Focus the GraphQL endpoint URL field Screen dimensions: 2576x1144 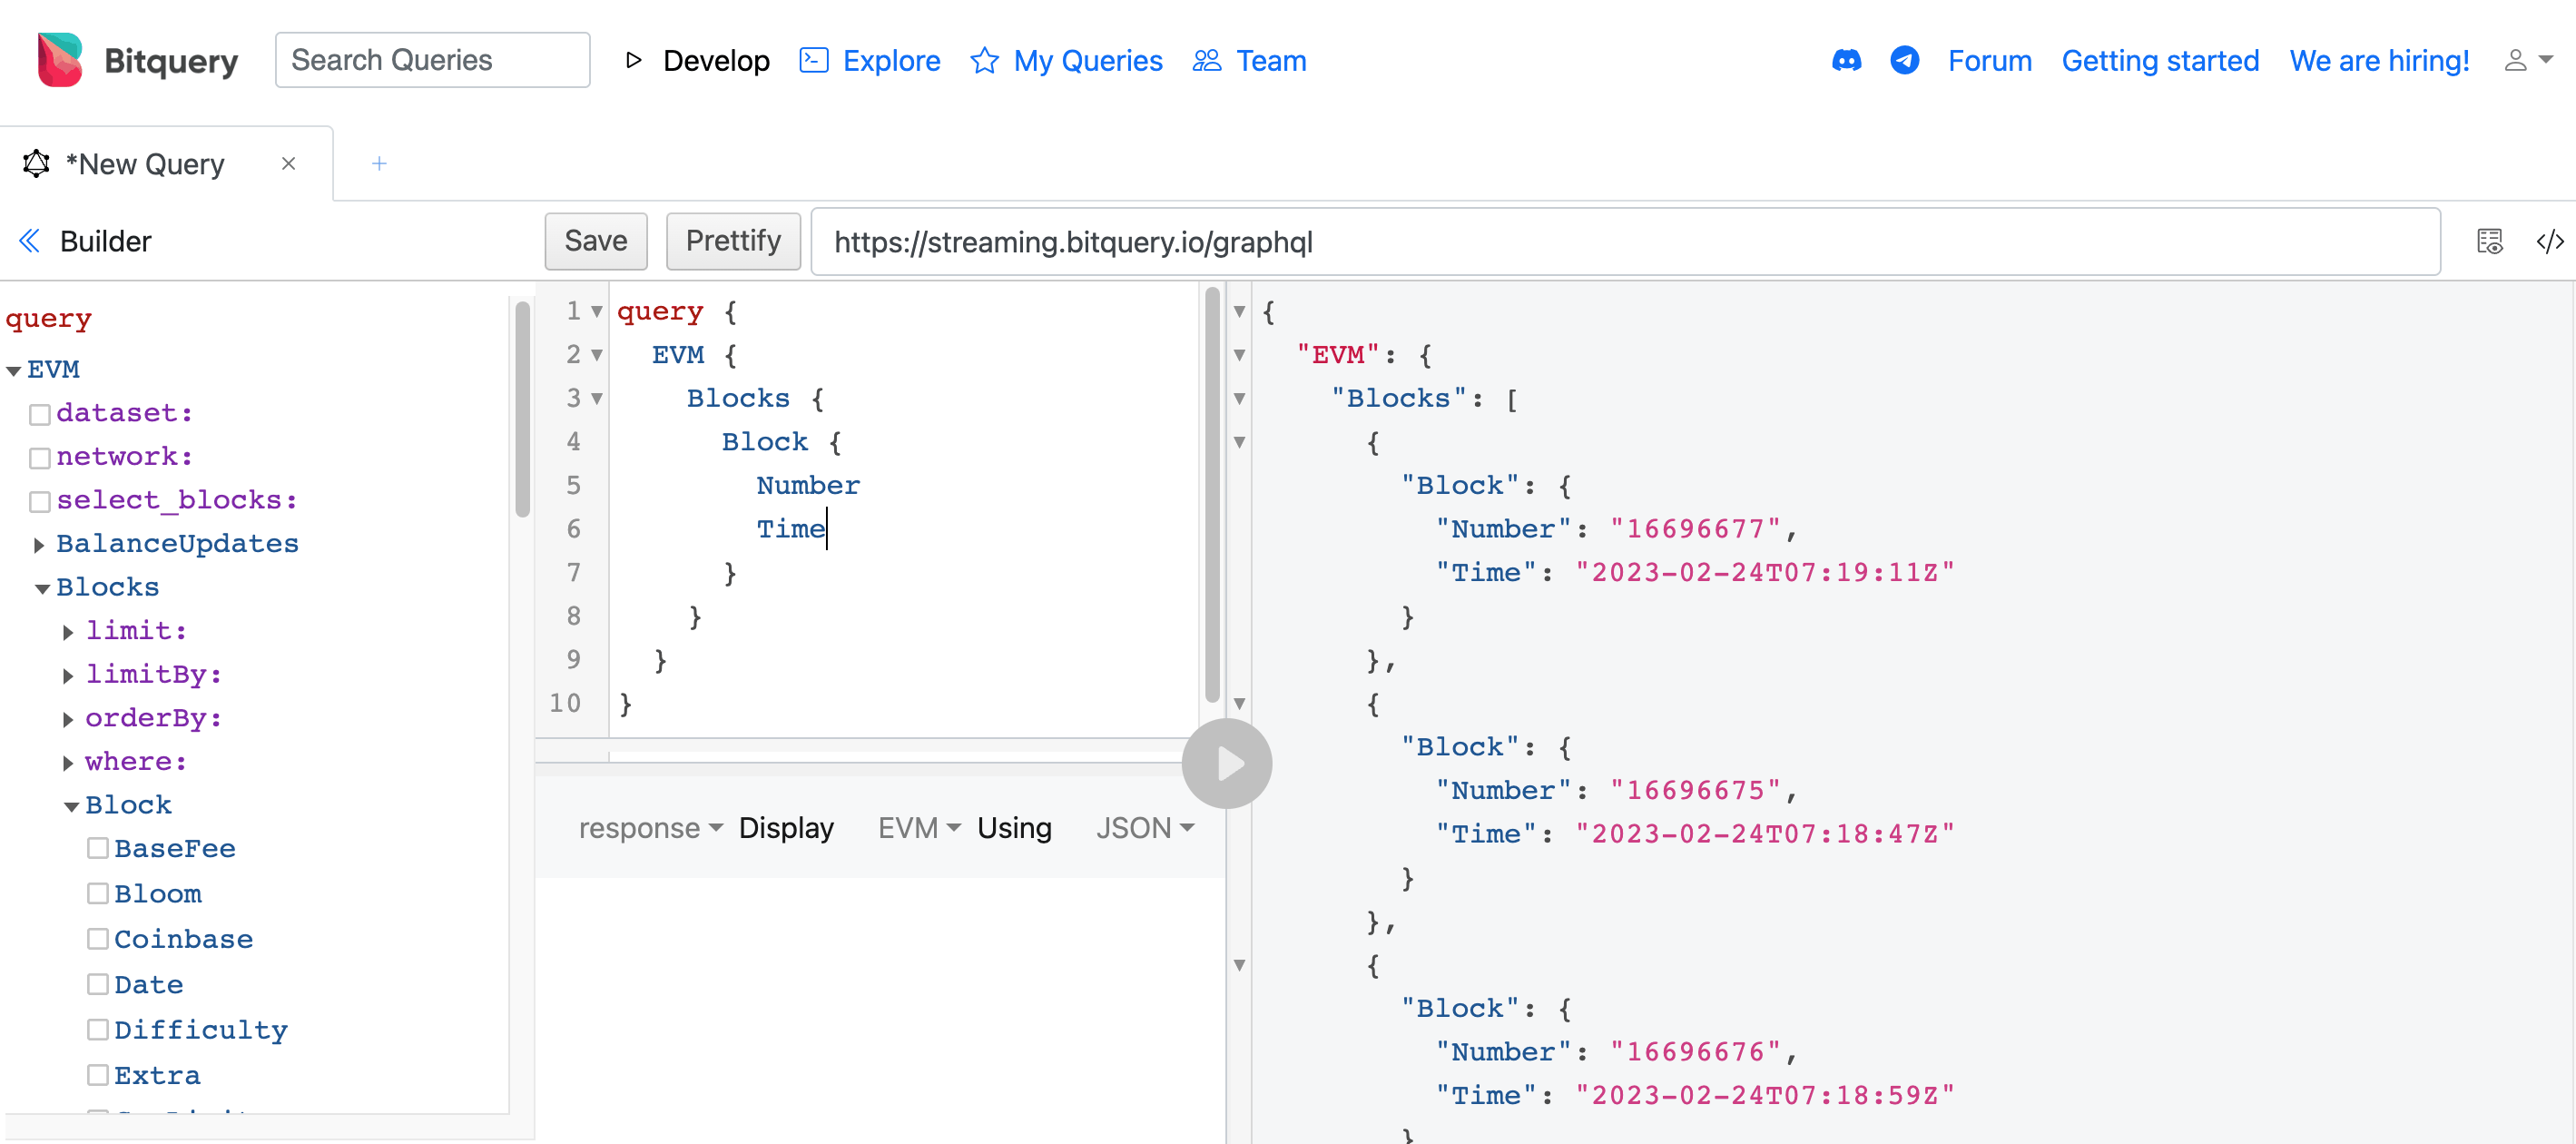[1625, 242]
